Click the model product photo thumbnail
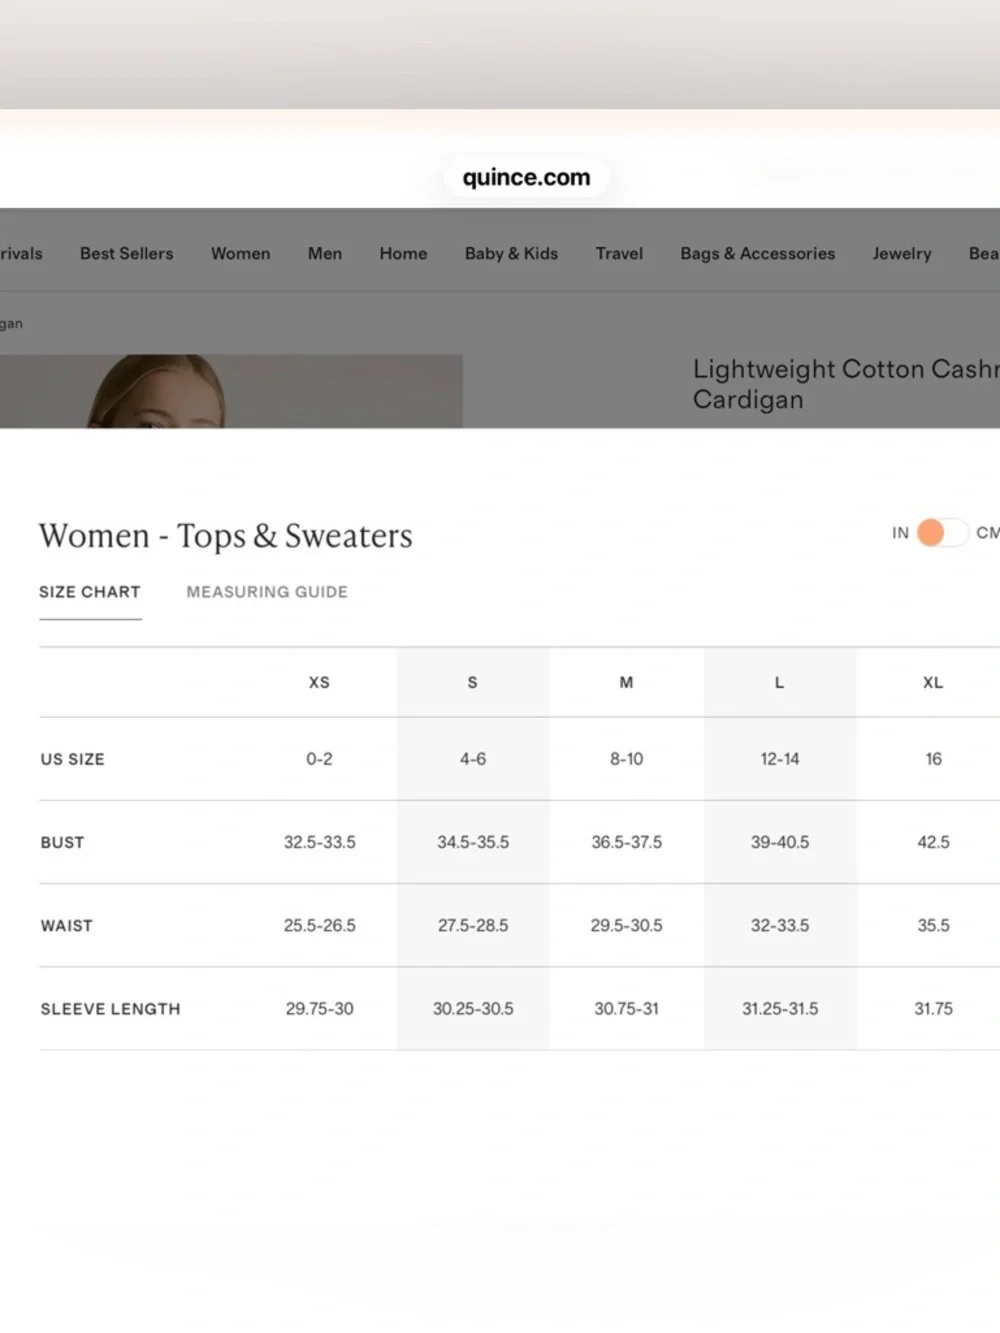 (x=231, y=391)
